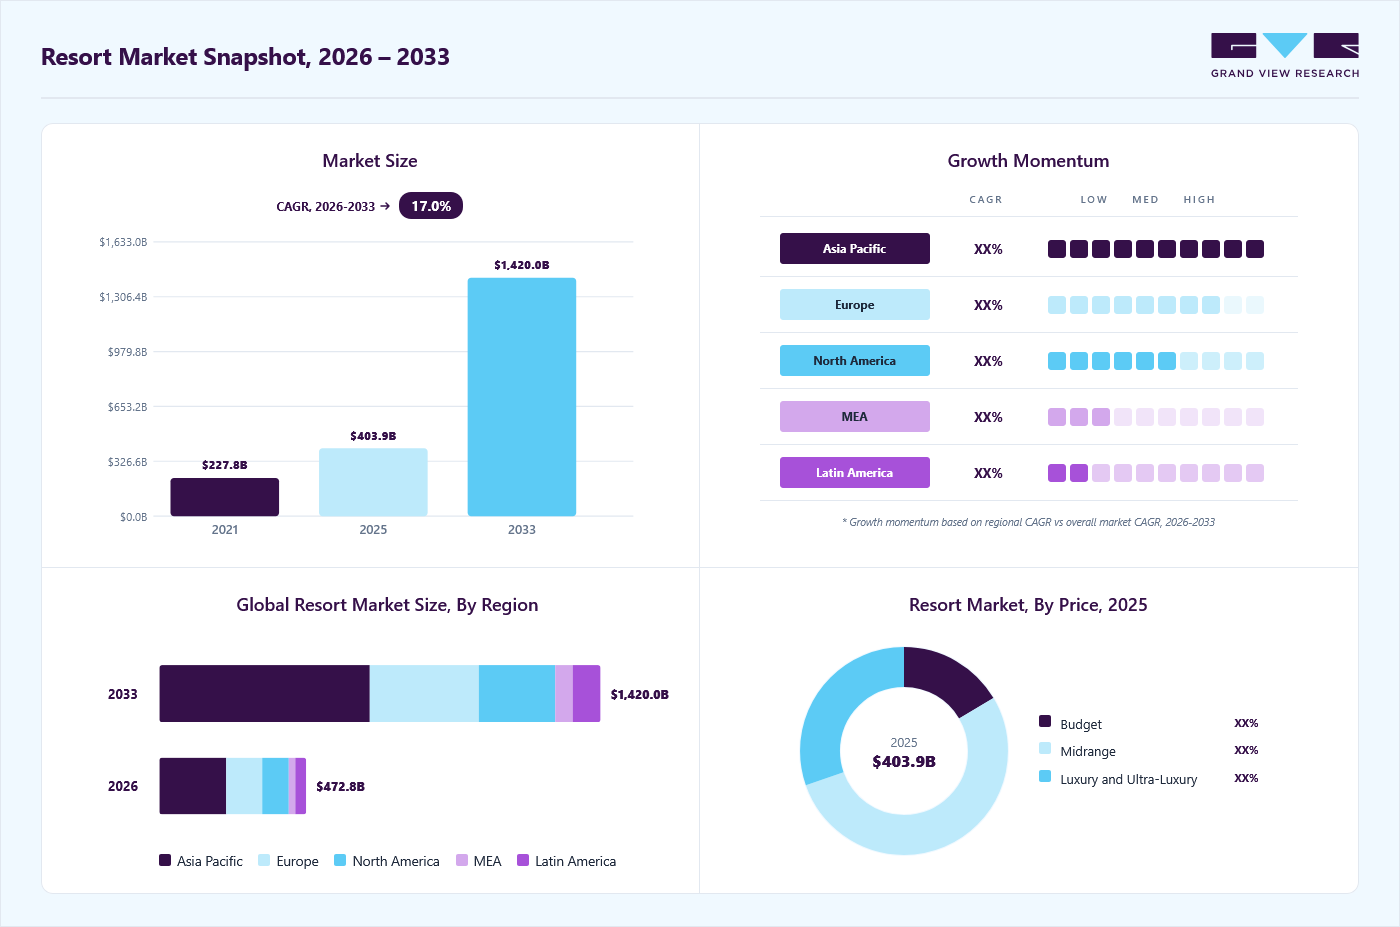Click the 2033 Latin America bar segment
Image resolution: width=1400 pixels, height=927 pixels.
point(587,694)
